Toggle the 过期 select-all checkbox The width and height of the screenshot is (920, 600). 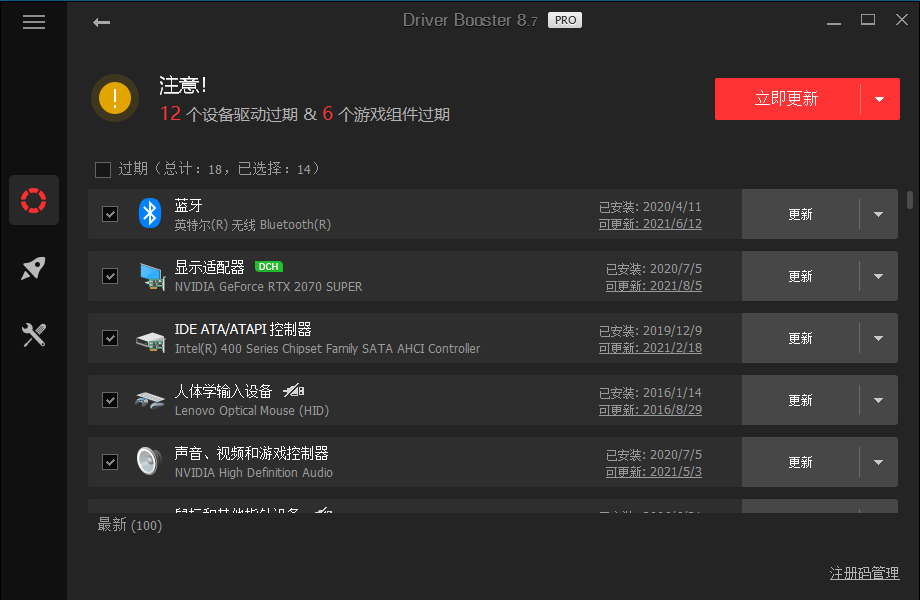point(102,169)
